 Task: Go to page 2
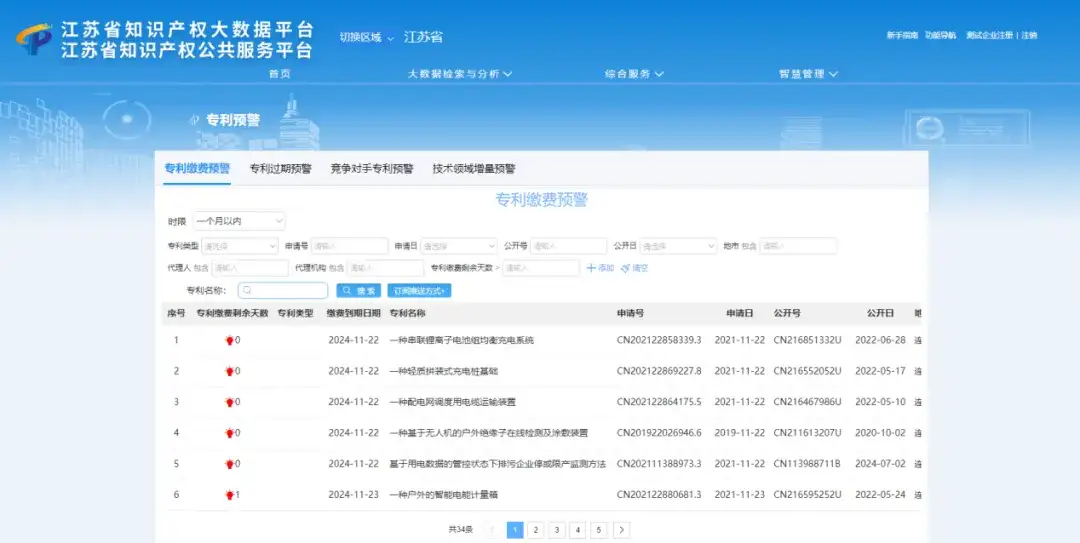click(x=536, y=530)
